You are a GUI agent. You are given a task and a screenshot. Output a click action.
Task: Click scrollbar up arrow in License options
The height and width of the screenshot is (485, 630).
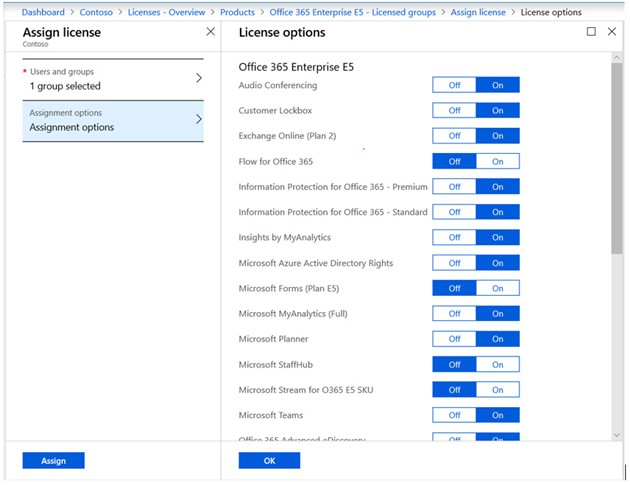point(617,58)
